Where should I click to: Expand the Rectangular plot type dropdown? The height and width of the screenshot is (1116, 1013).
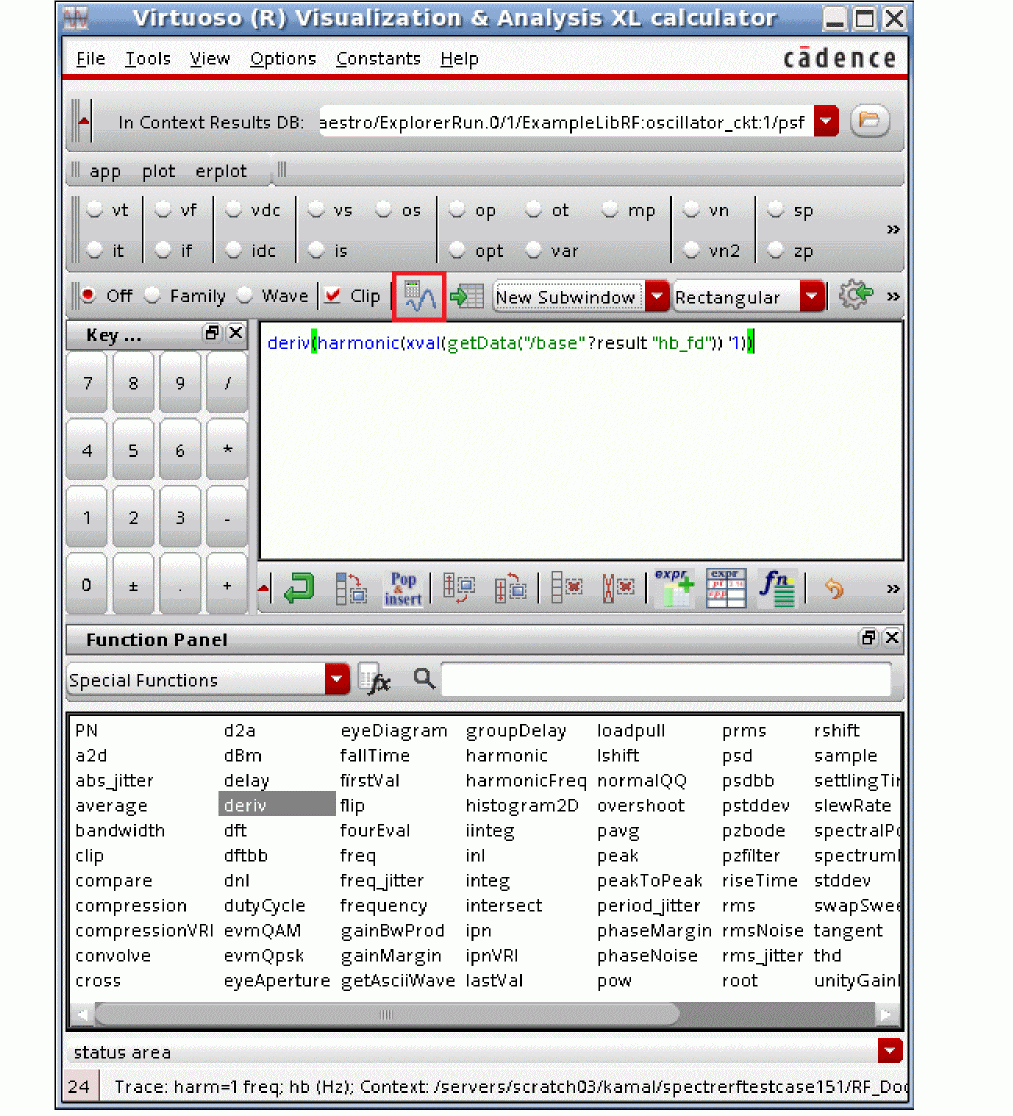coord(813,297)
